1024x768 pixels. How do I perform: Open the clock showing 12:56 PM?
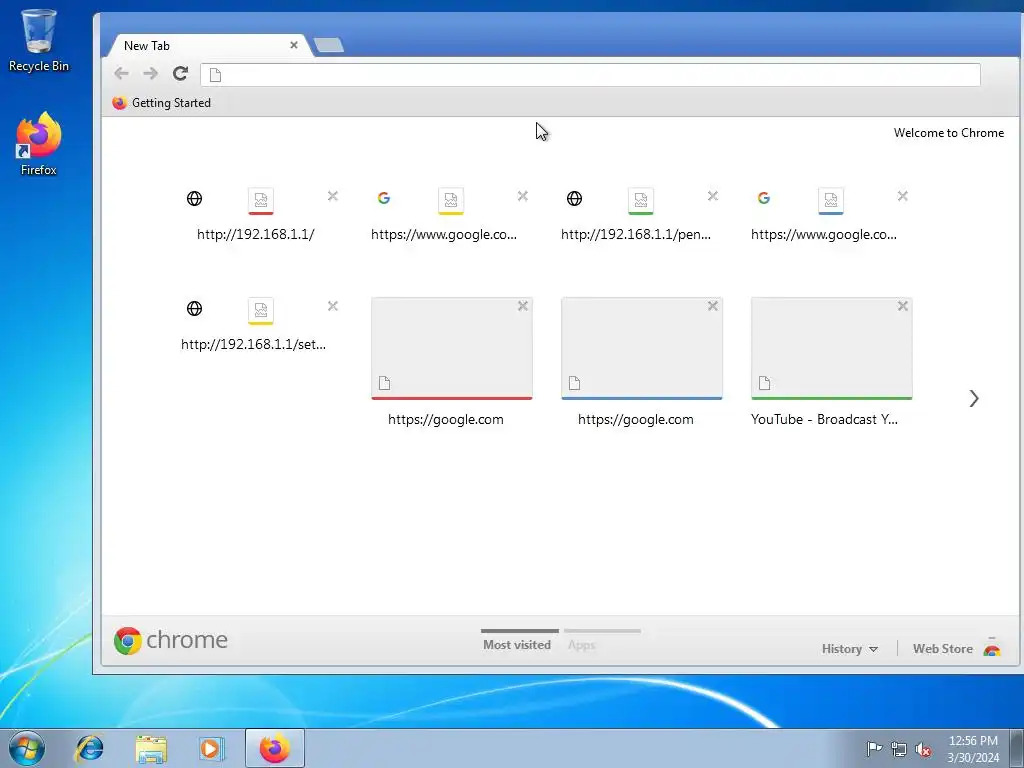click(x=973, y=749)
